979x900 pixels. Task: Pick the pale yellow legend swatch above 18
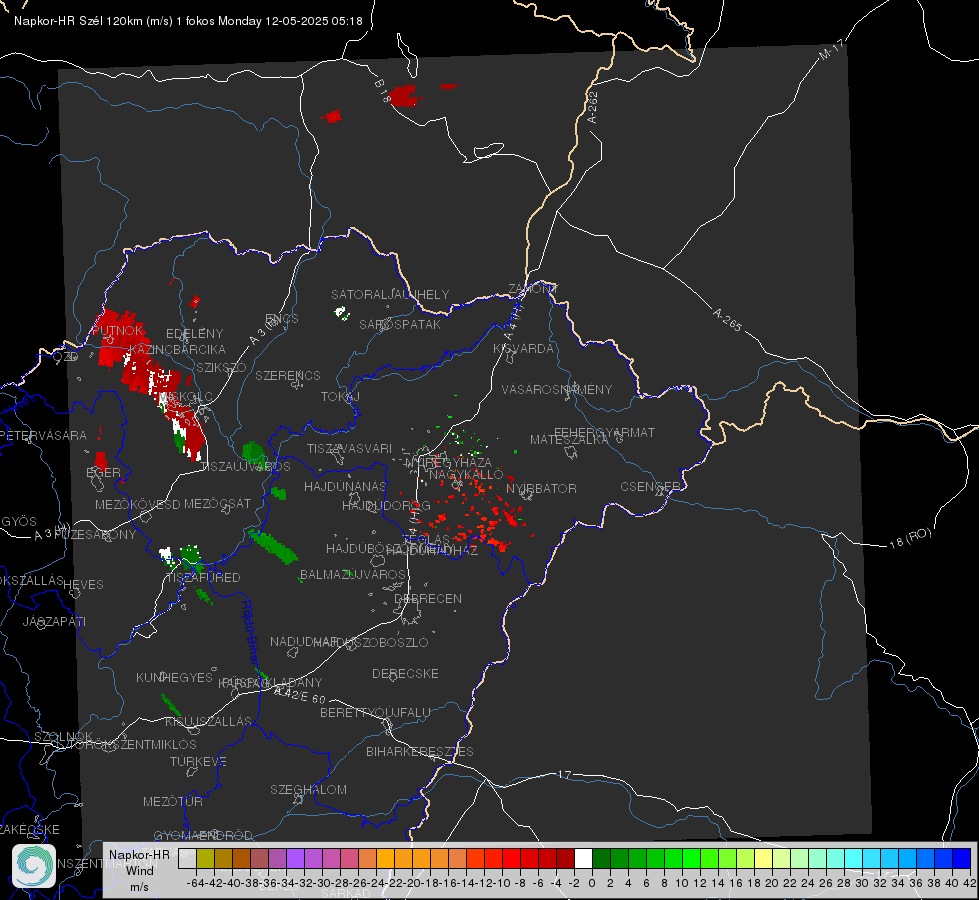[x=763, y=858]
